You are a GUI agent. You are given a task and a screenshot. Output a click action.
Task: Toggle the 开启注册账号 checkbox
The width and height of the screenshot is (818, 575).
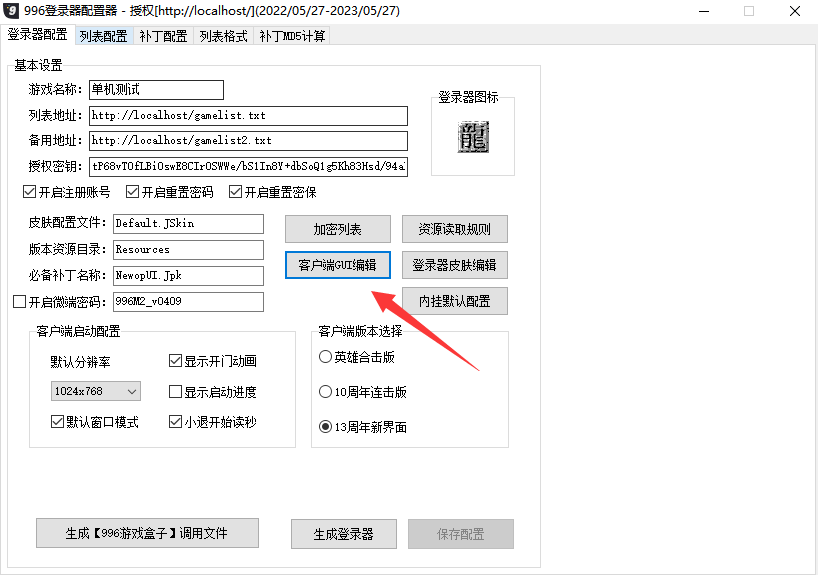tap(29, 192)
